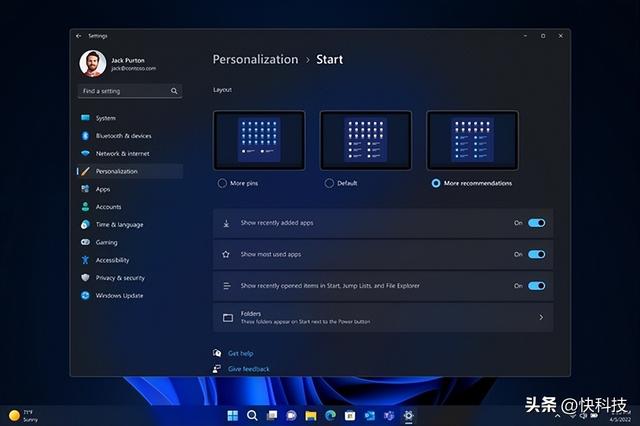Click the search magnifier in Find a setting

[174, 91]
